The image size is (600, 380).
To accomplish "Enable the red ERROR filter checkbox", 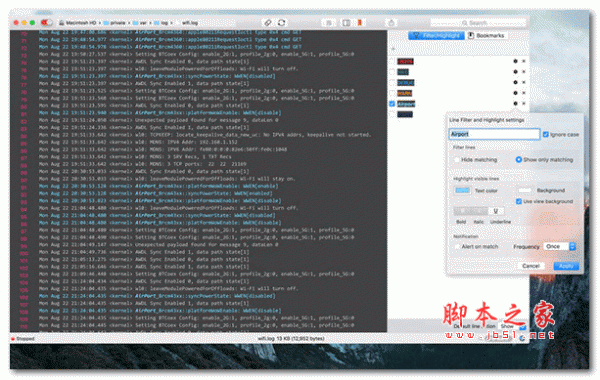I will click(x=392, y=61).
